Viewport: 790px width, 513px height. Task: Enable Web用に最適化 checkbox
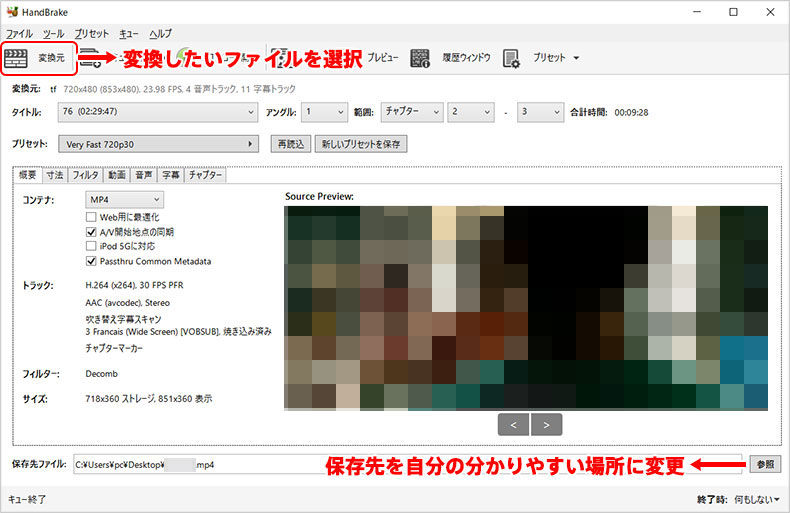coord(92,217)
